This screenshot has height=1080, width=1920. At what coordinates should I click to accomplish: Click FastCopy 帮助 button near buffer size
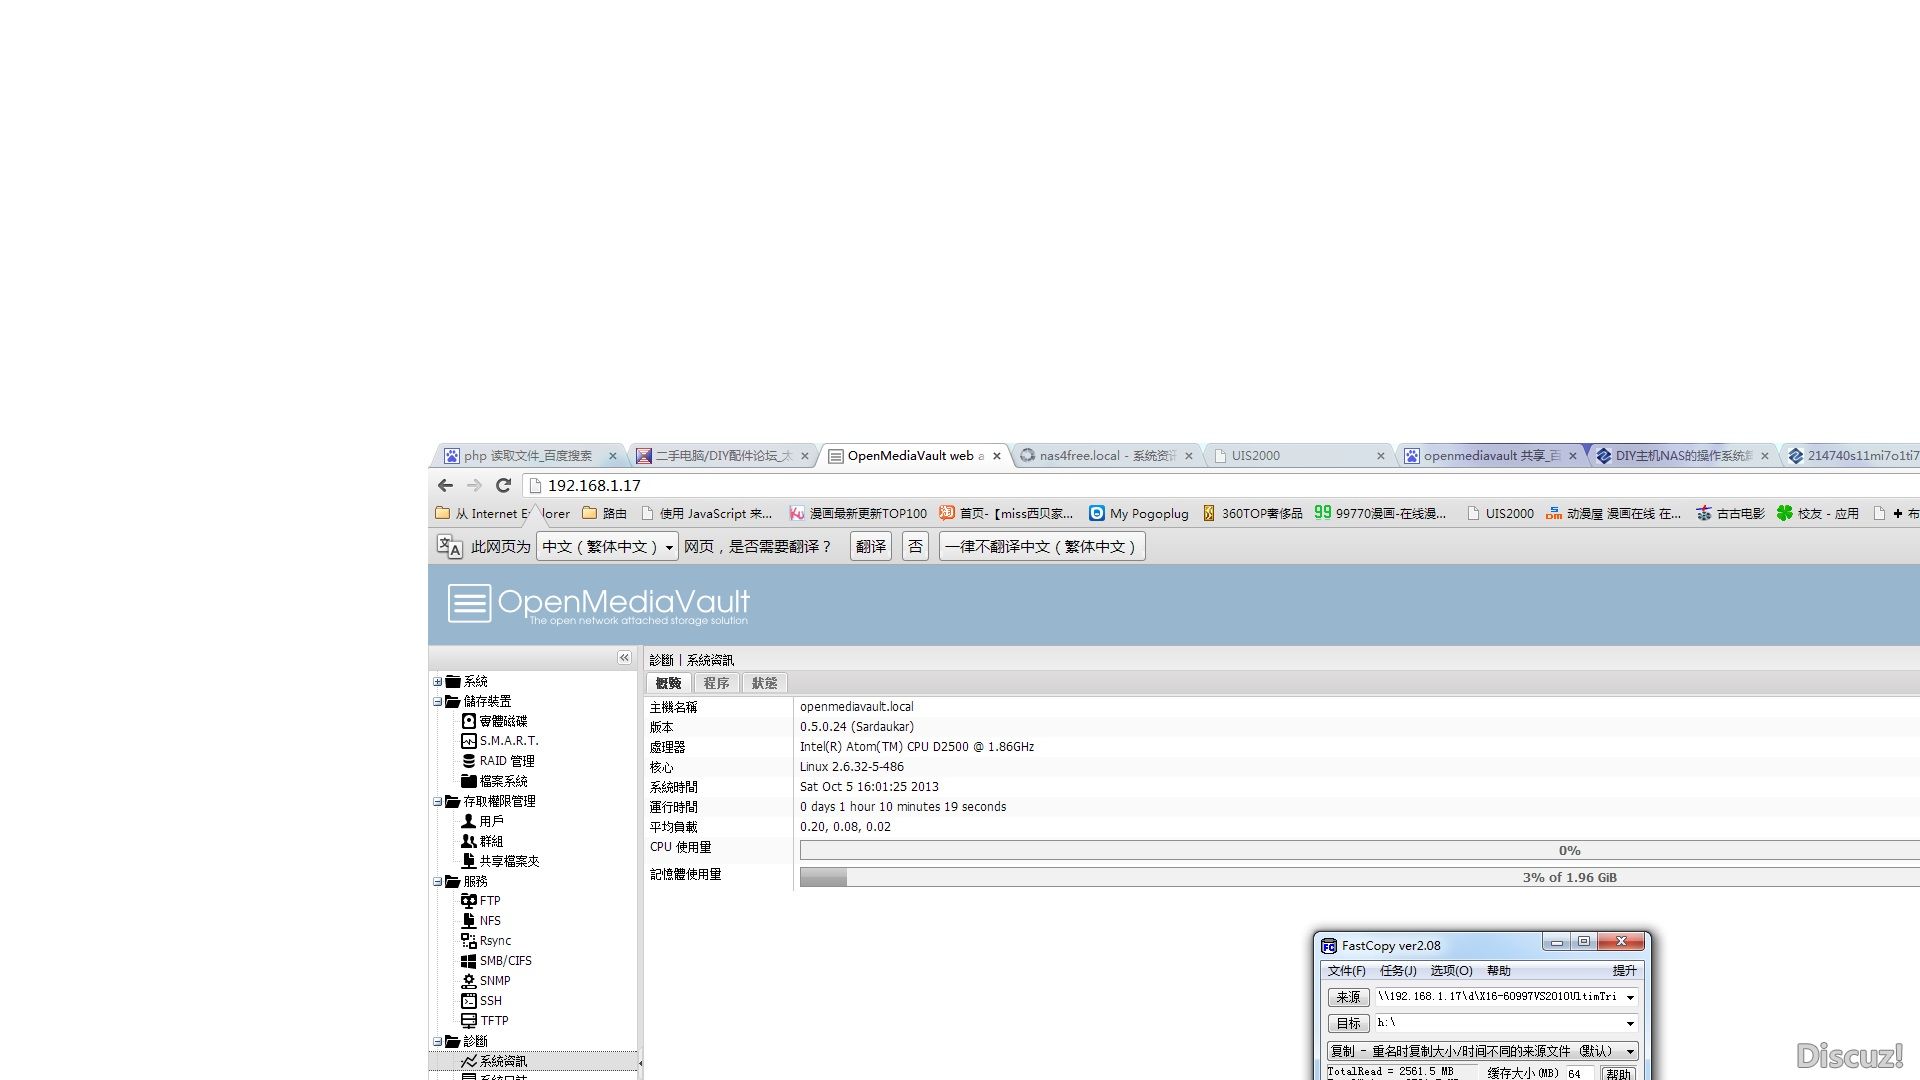tap(1618, 1074)
